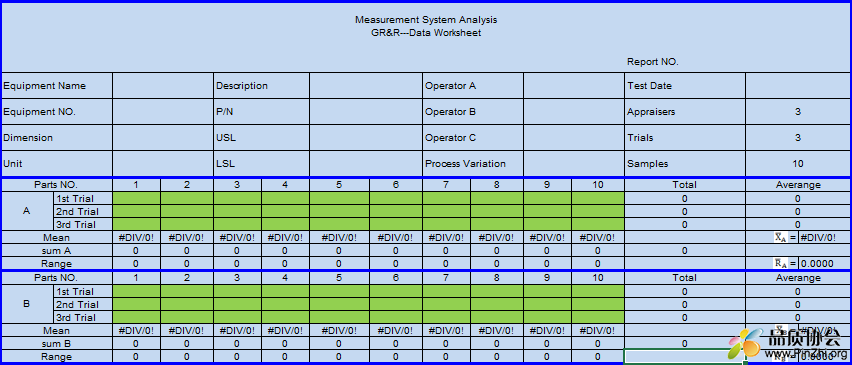Click the Trials cell showing 3

coord(798,138)
